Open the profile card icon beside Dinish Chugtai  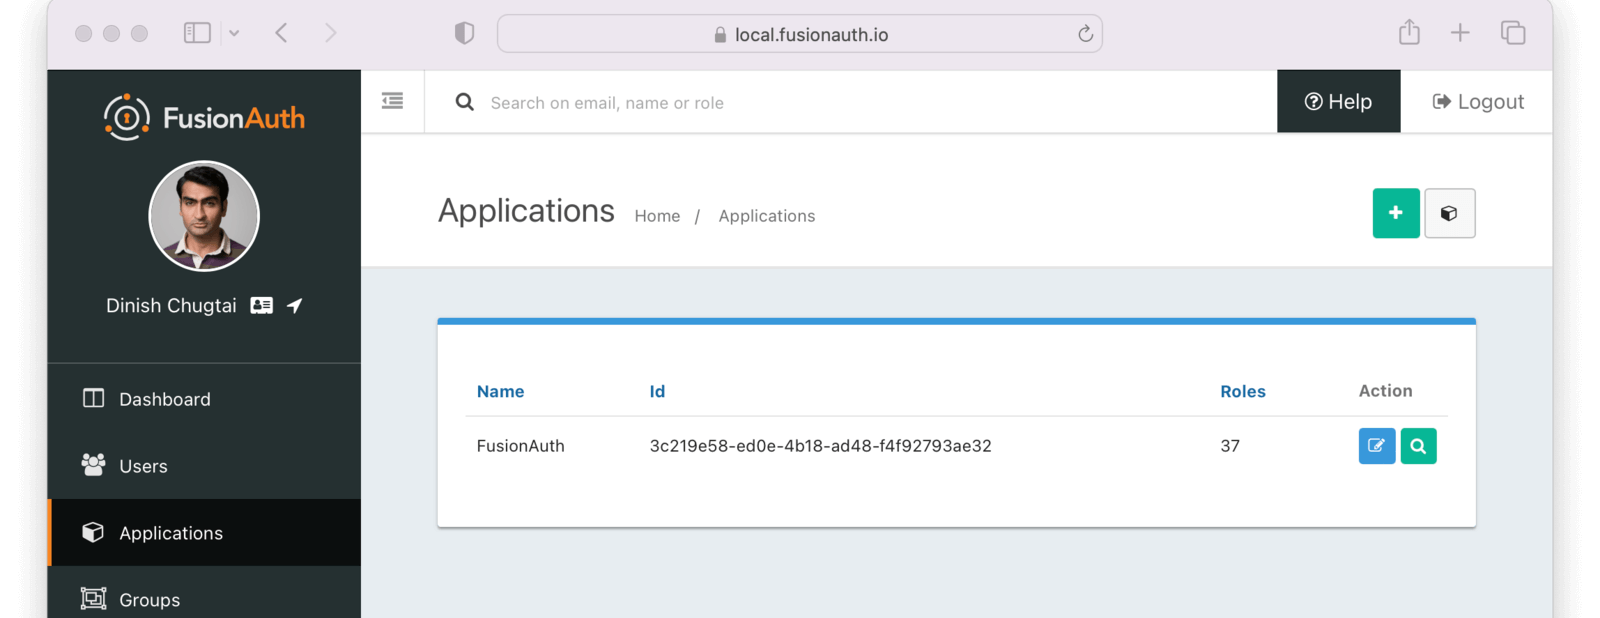pyautogui.click(x=262, y=306)
